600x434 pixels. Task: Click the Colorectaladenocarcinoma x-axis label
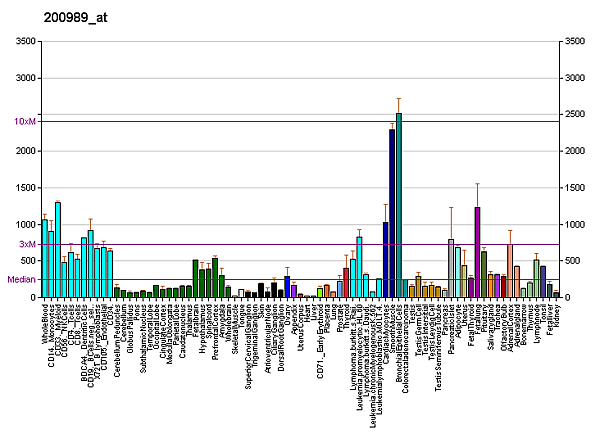[406, 338]
